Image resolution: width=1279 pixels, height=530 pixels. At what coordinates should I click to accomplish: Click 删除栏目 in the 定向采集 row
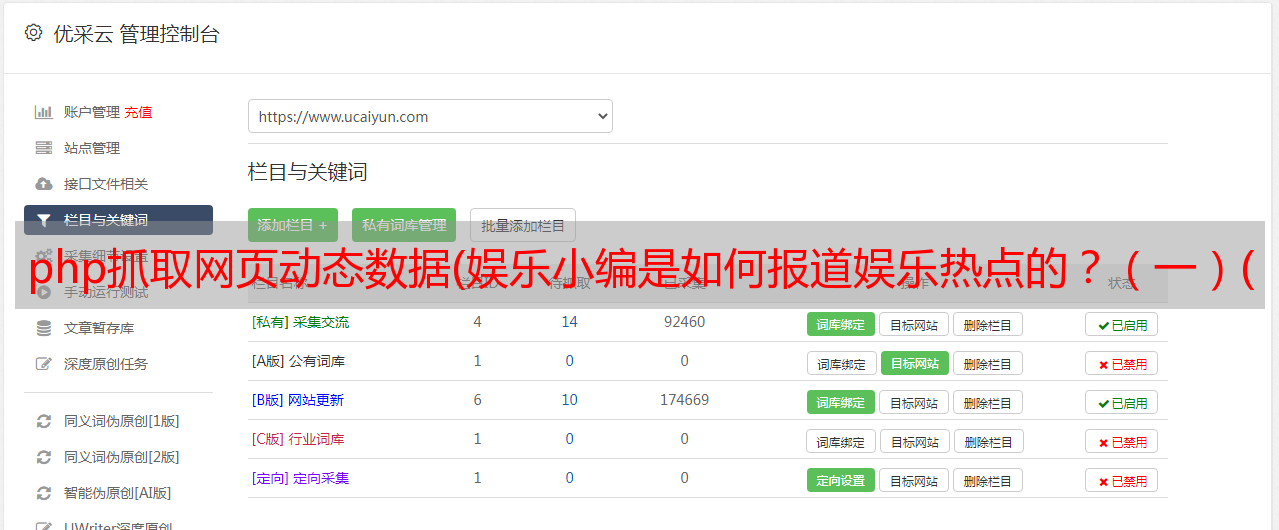pyautogui.click(x=988, y=480)
